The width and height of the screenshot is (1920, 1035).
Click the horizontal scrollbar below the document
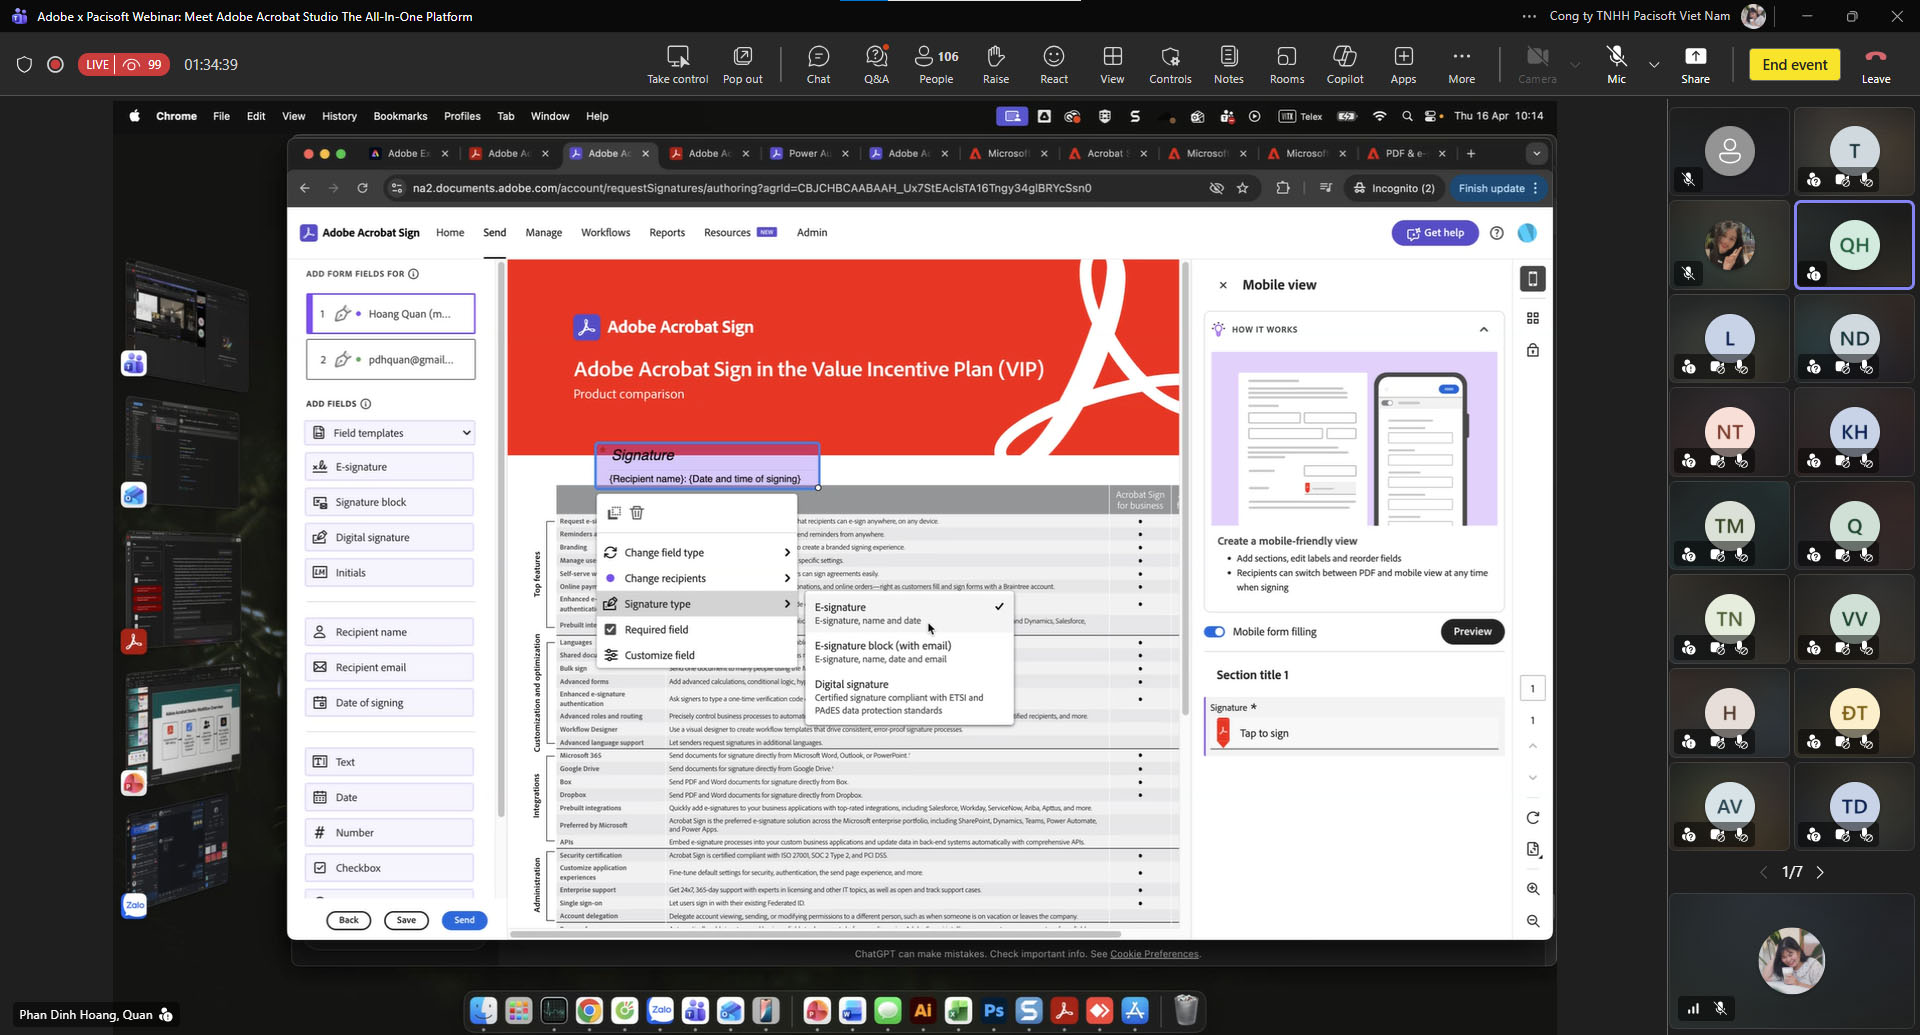[x=815, y=934]
